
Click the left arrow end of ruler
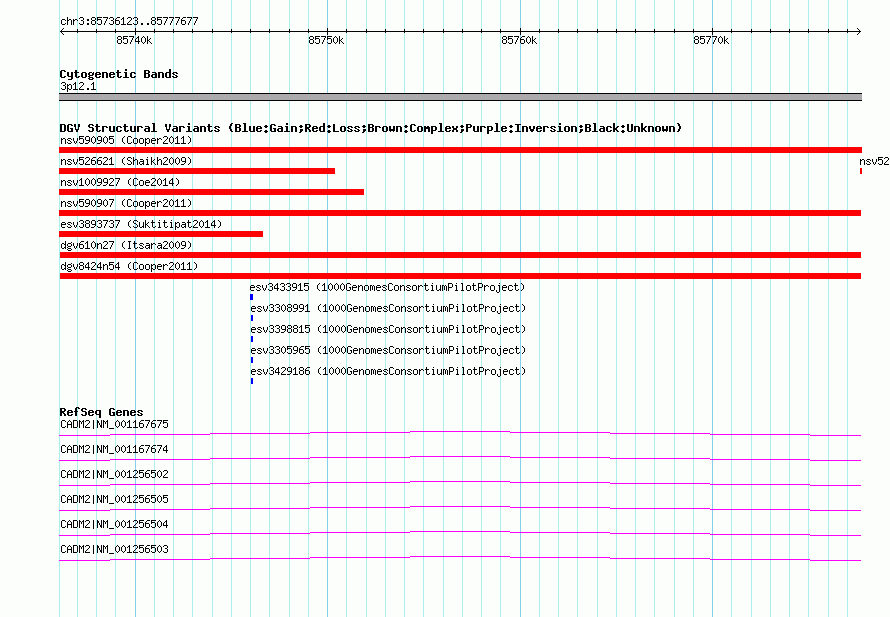point(62,32)
